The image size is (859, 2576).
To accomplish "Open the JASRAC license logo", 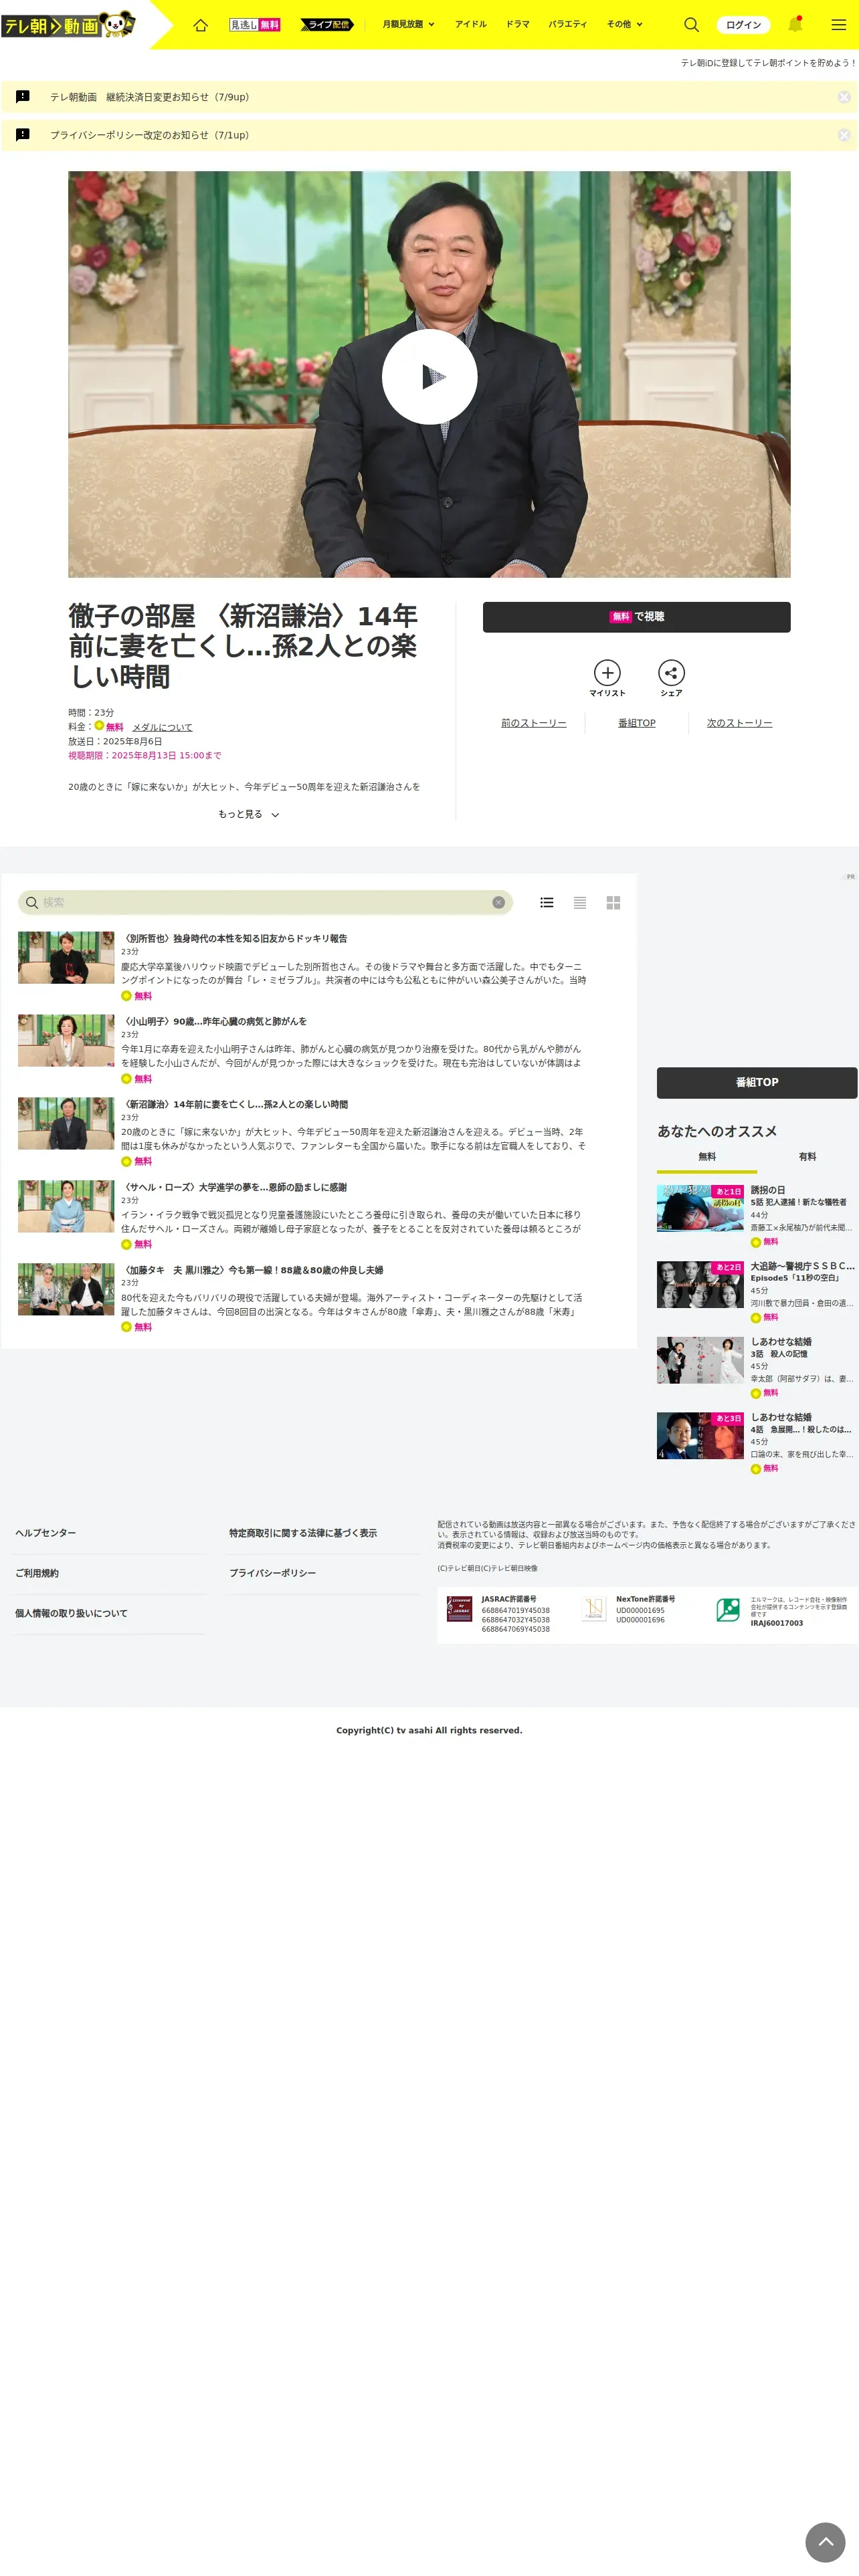I will click(x=459, y=1608).
